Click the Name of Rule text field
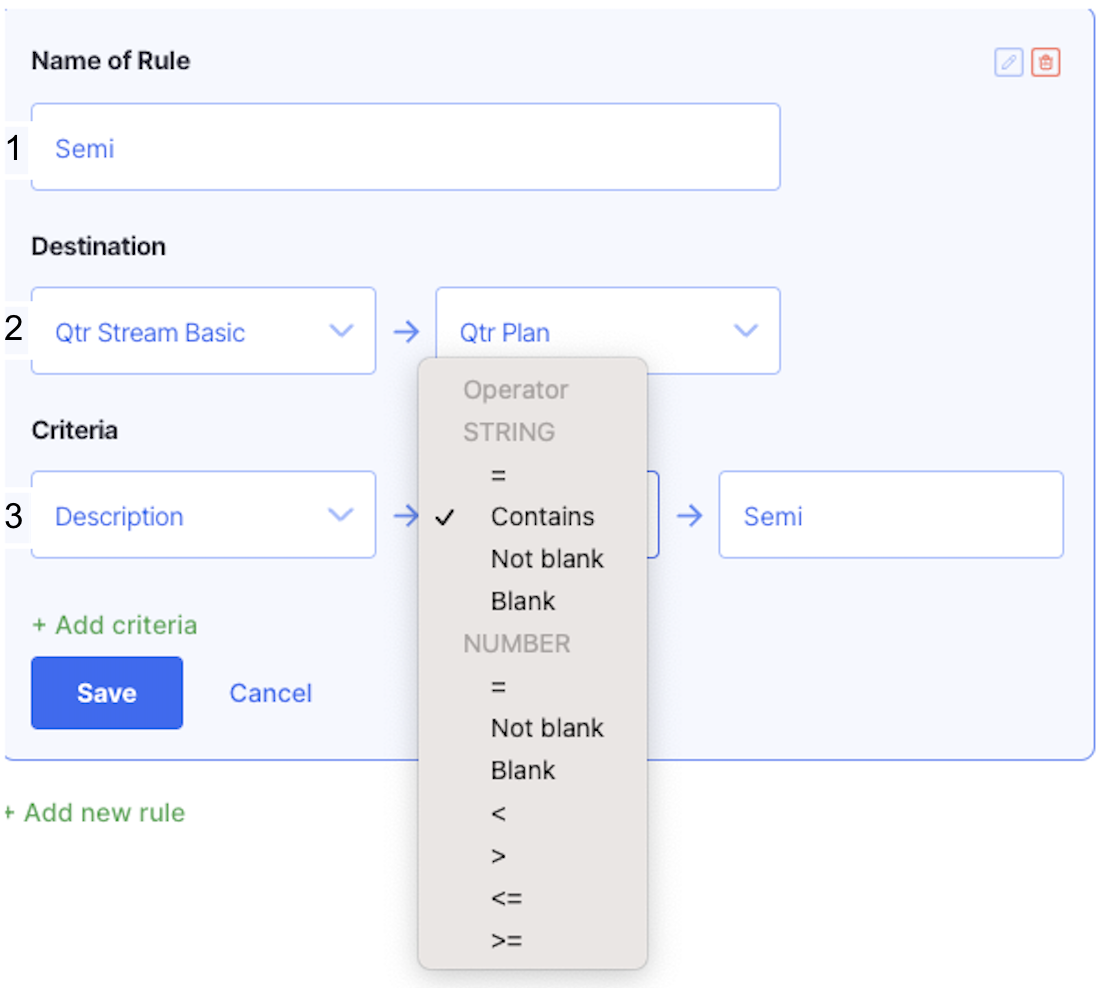 click(x=405, y=148)
